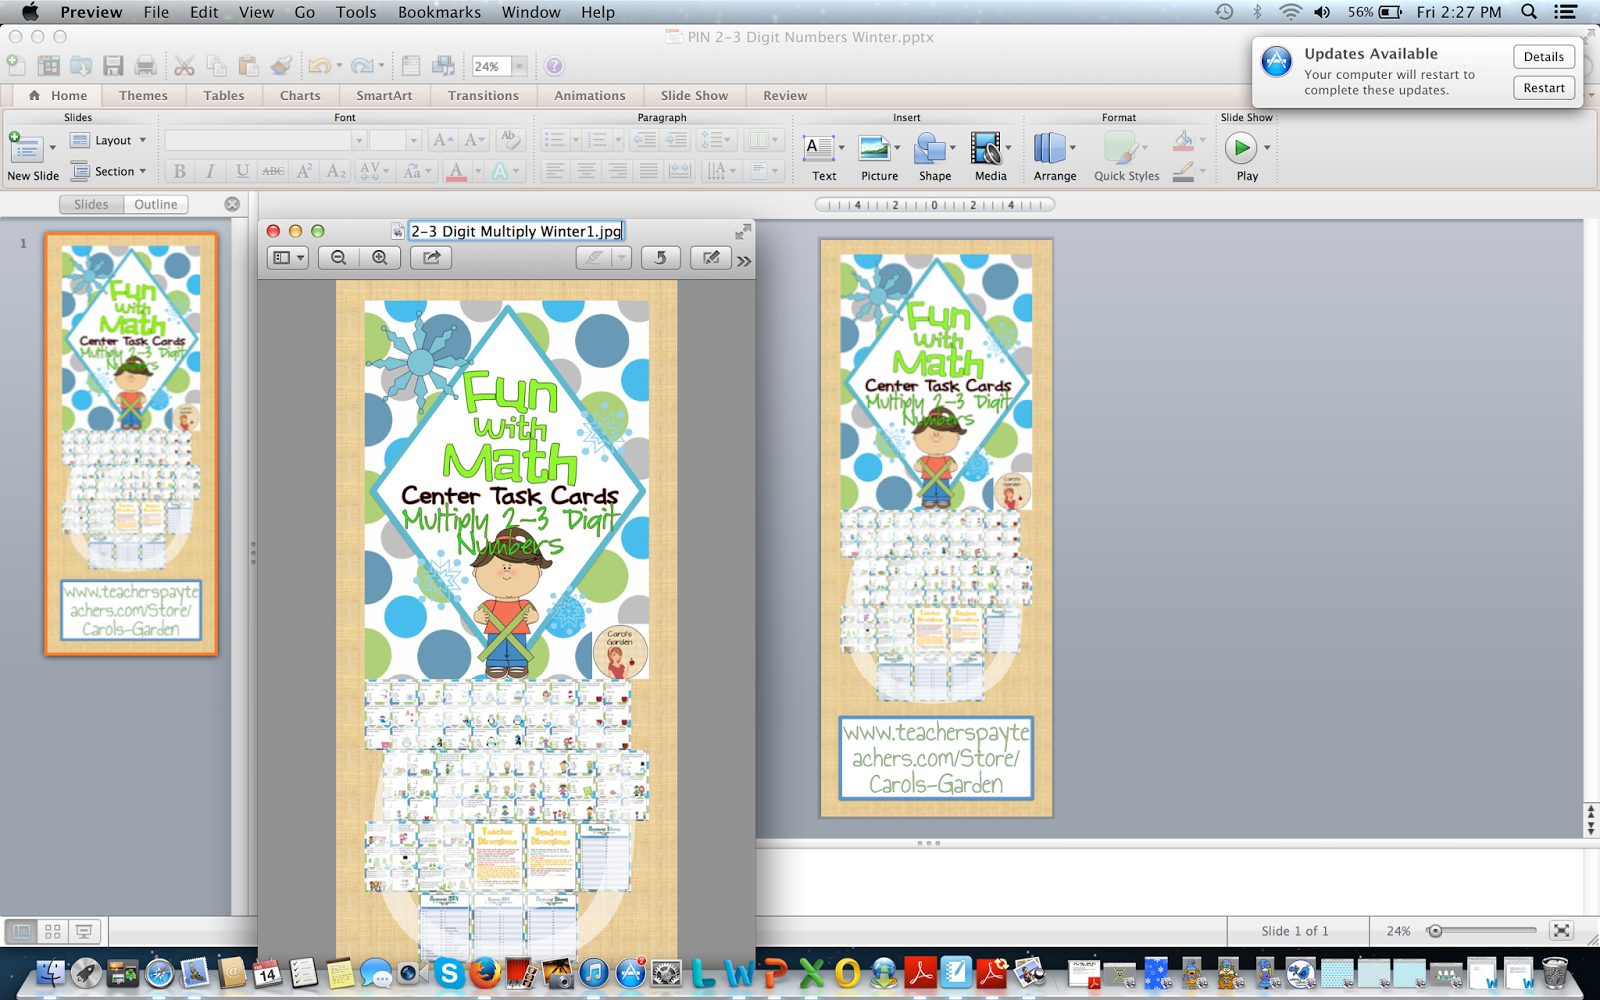Toggle Bold formatting in Font group
The height and width of the screenshot is (1000, 1600).
(x=179, y=171)
